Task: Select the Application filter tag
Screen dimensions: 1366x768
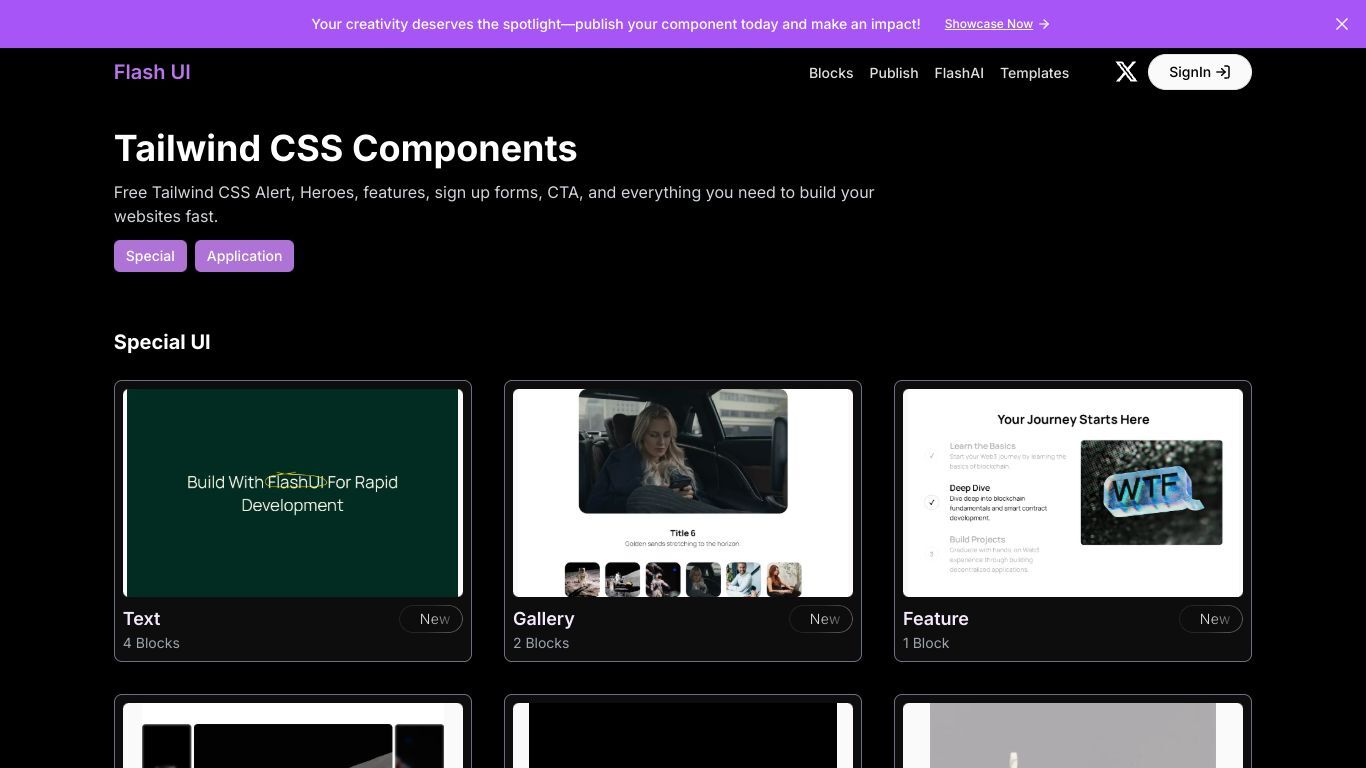Action: click(244, 256)
